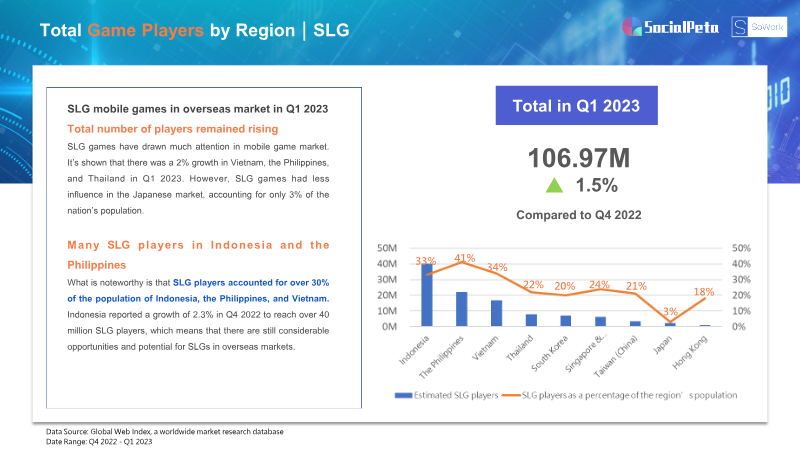The height and width of the screenshot is (450, 800).
Task: Click the Indonesia bar in the chart
Action: tap(427, 295)
